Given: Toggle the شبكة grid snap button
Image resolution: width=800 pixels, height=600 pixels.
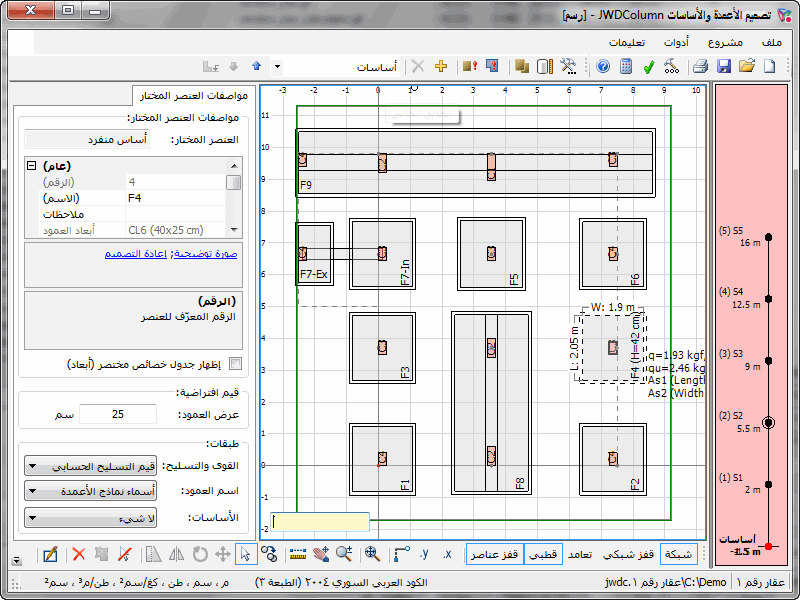Looking at the screenshot, I should coord(679,554).
